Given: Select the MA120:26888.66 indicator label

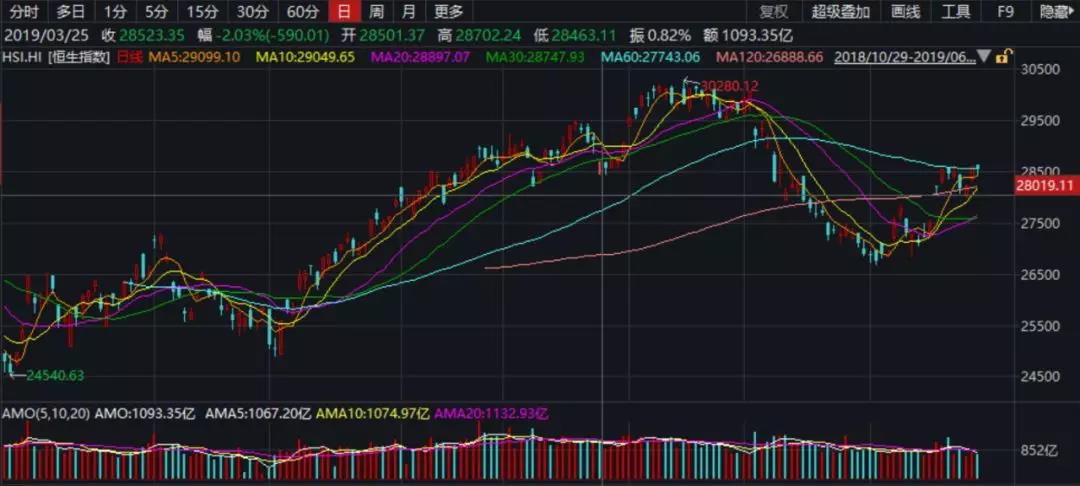Looking at the screenshot, I should click(769, 57).
